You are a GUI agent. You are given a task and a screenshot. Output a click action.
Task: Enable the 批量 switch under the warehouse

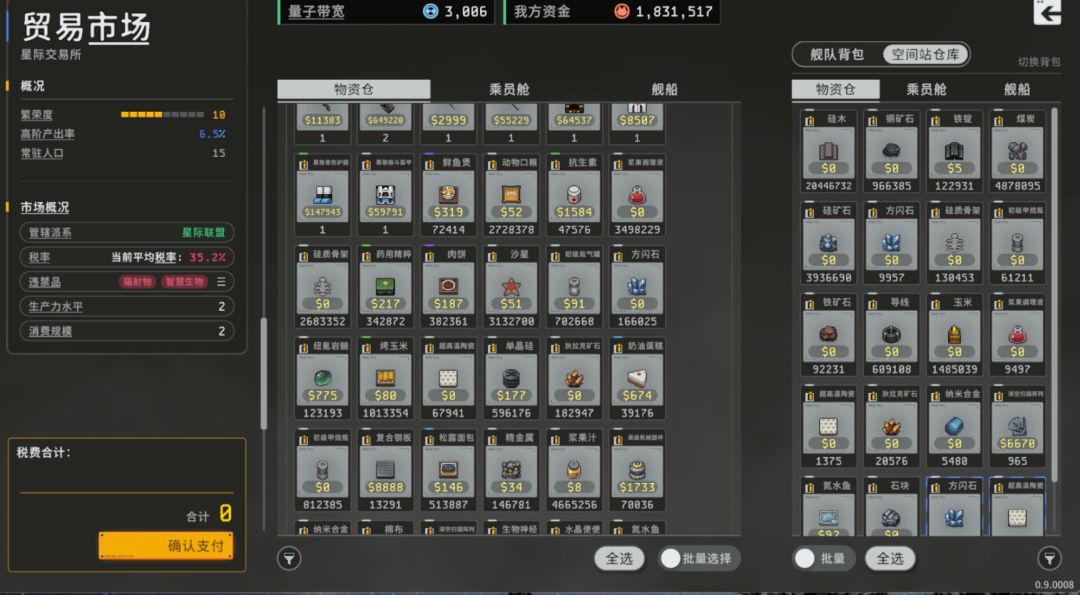824,559
